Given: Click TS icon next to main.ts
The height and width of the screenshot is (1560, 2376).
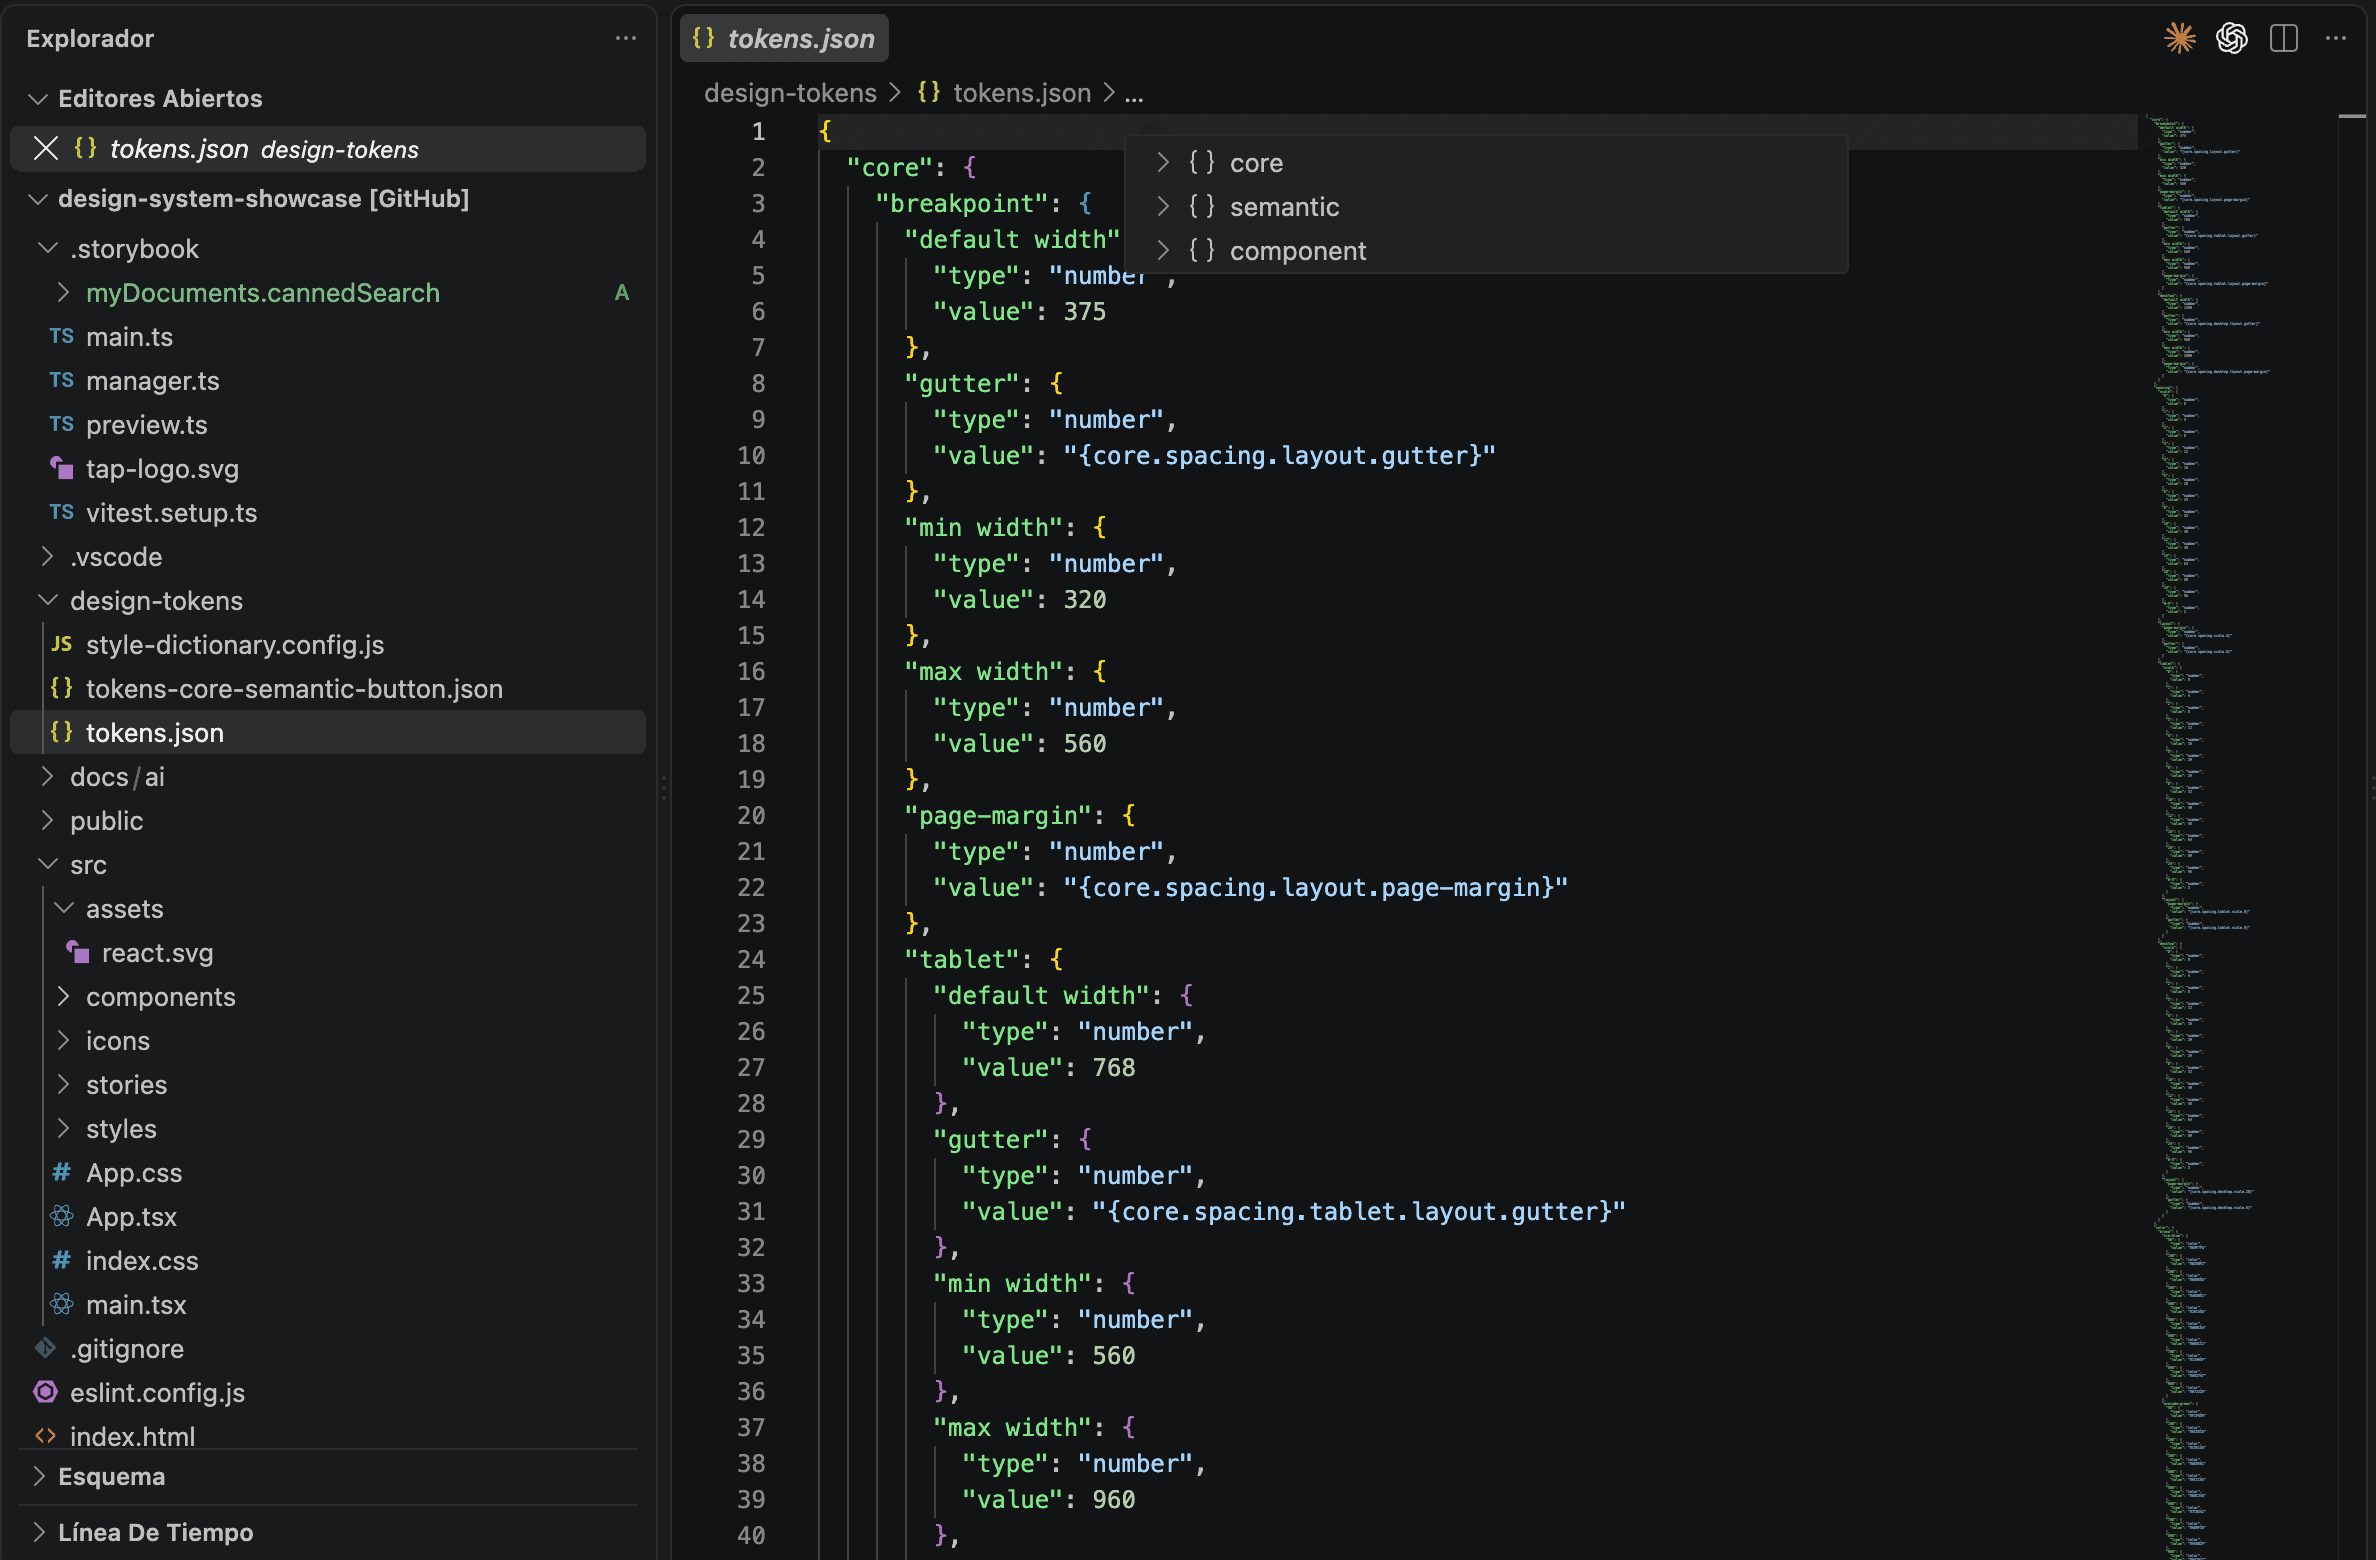Looking at the screenshot, I should [62, 336].
